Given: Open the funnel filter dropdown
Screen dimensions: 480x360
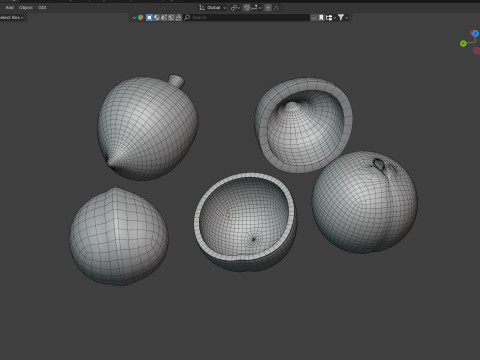Looking at the screenshot, I should [343, 17].
